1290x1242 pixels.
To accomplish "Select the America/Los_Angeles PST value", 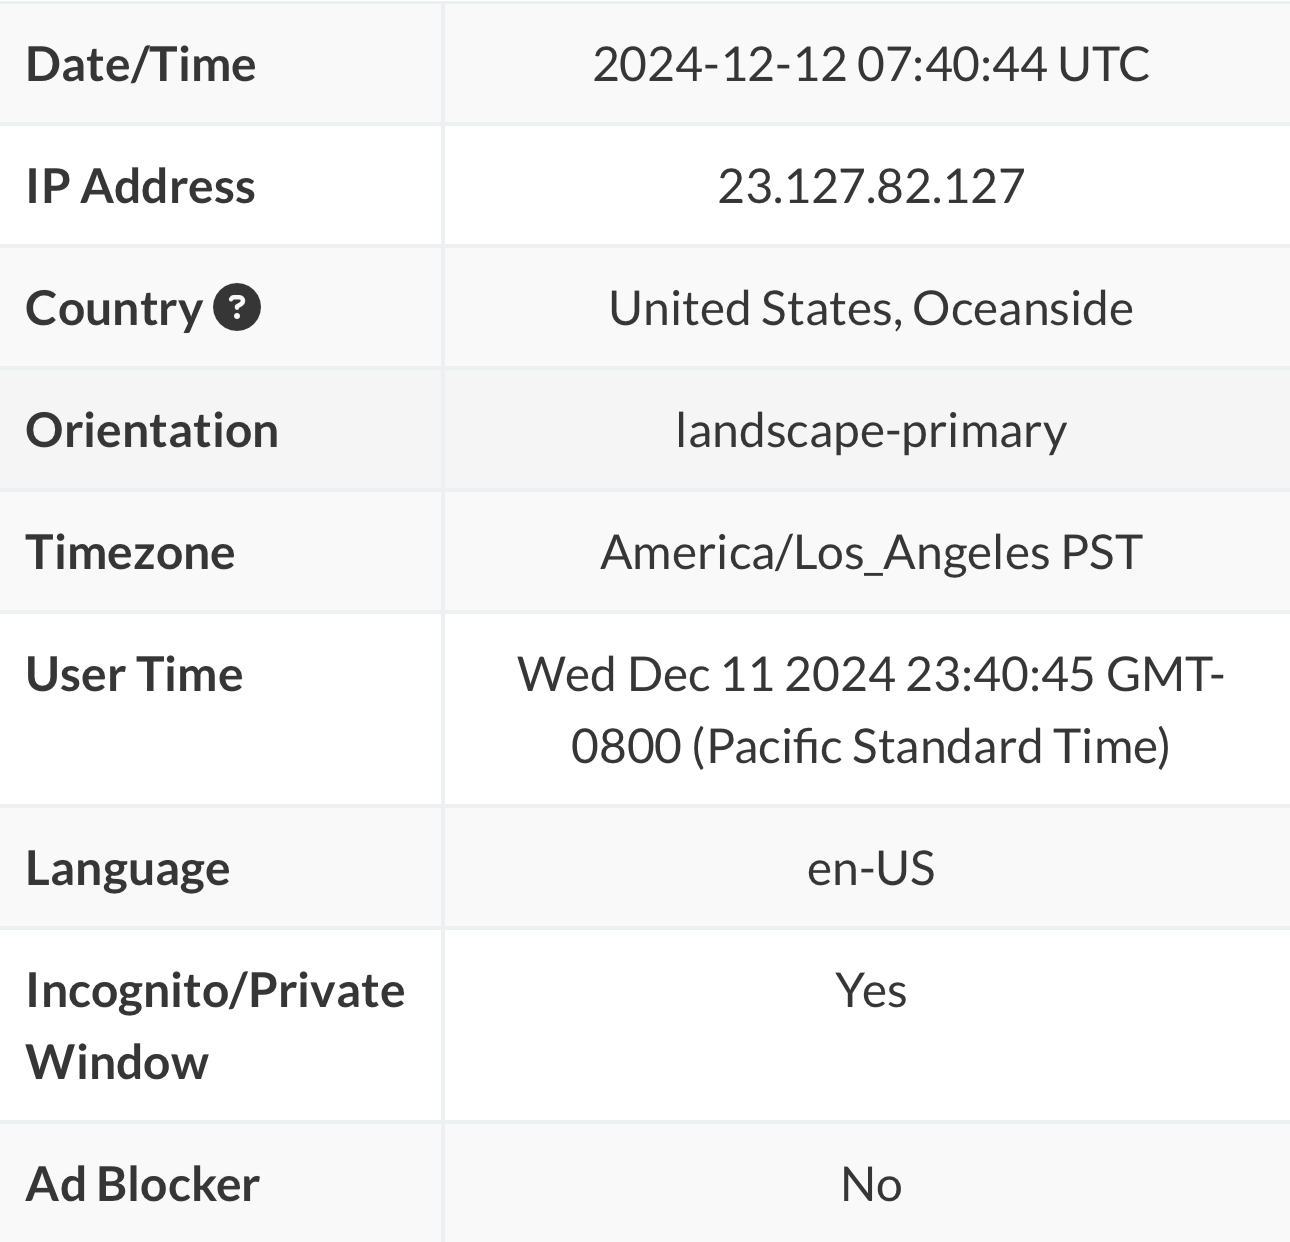I will (x=870, y=552).
